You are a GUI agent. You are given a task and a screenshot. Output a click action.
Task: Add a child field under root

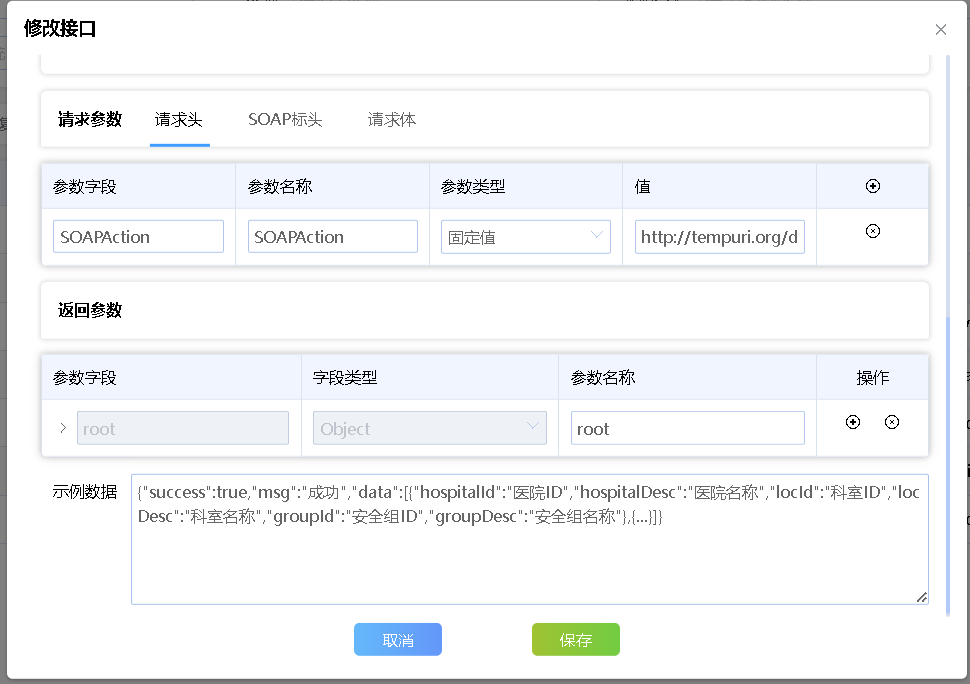point(852,422)
